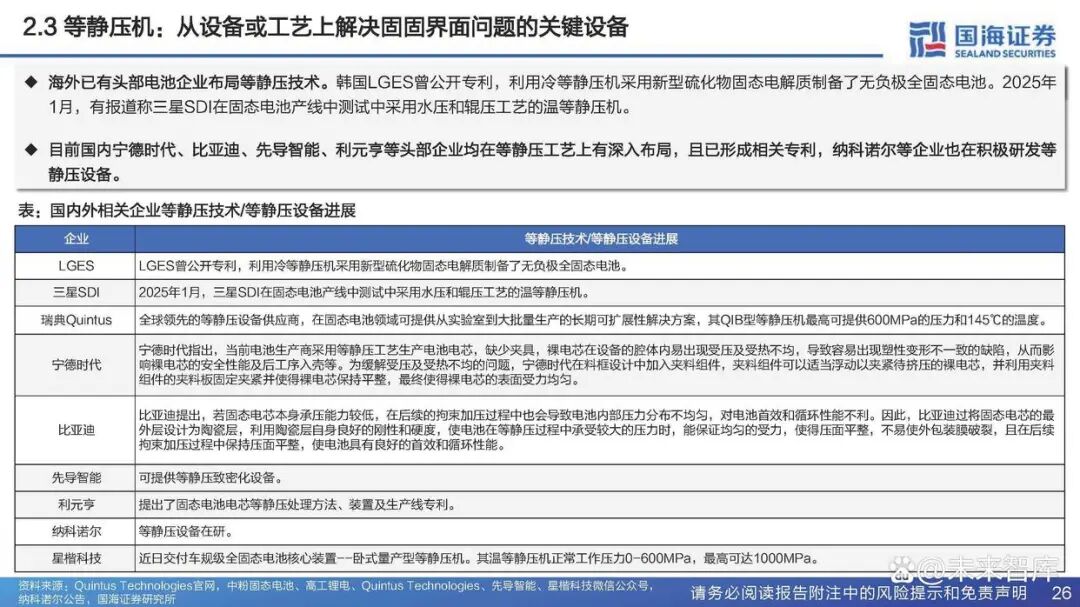Click the source note '资料来源：Quintus Technologies官网'
This screenshot has height=607, width=1080.
(335, 592)
